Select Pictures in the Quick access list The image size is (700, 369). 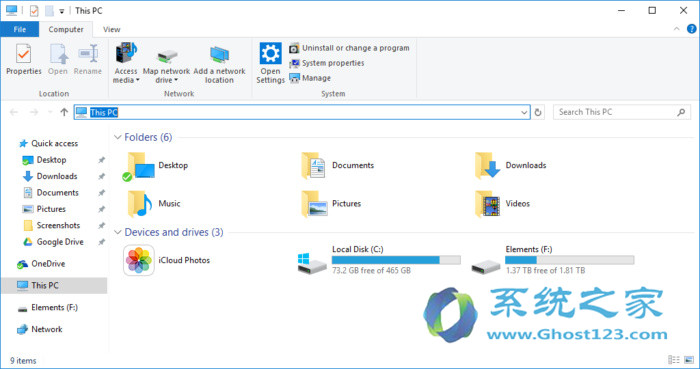point(44,209)
